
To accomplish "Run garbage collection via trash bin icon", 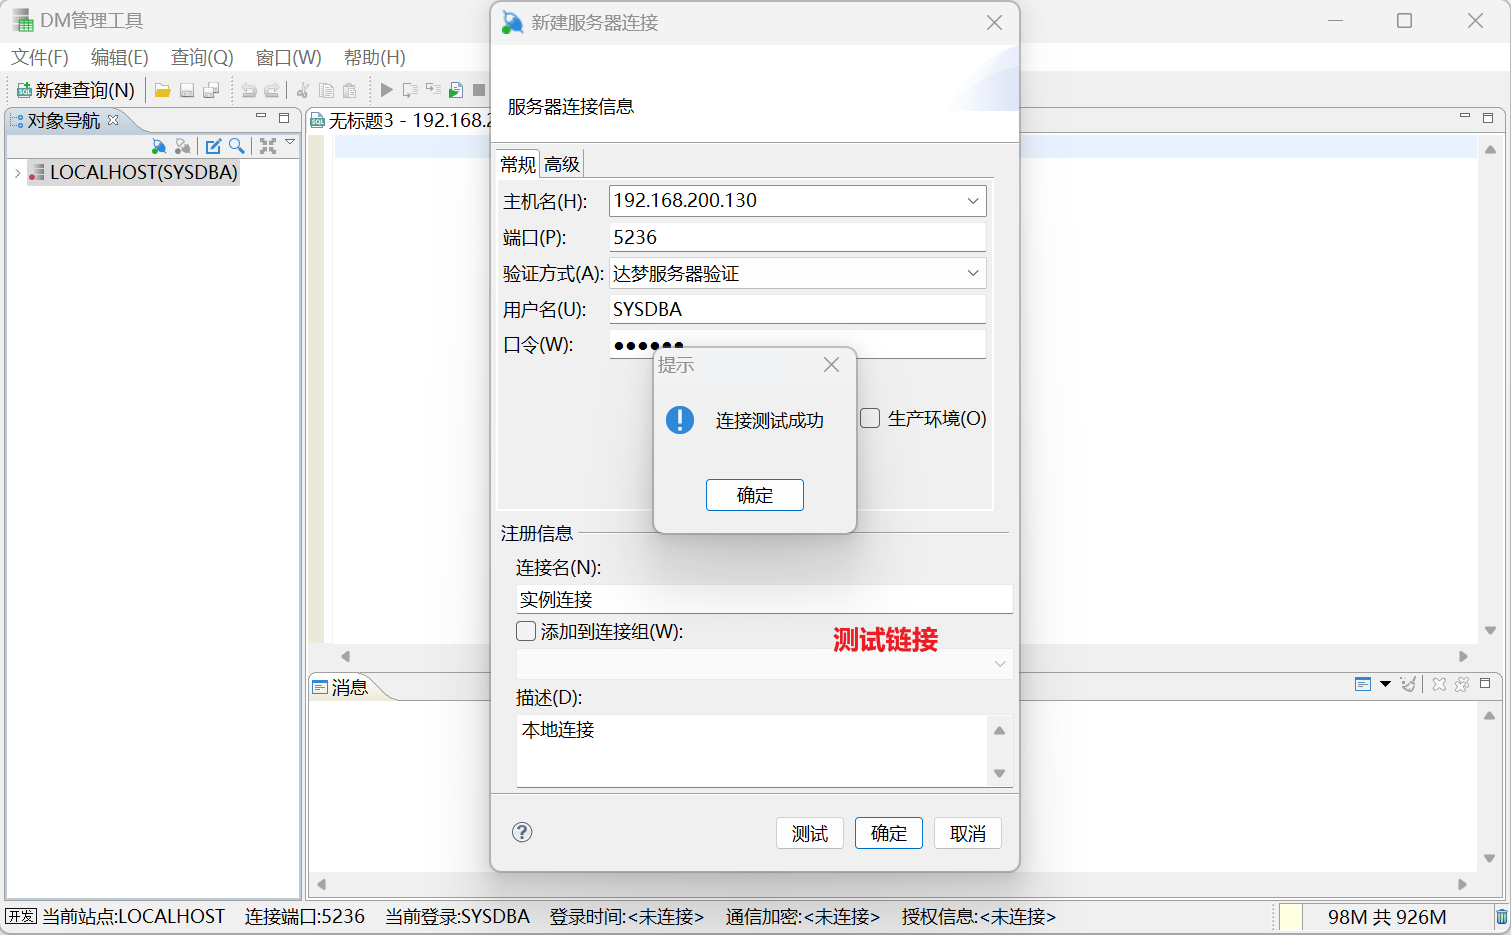I will pos(1501,916).
